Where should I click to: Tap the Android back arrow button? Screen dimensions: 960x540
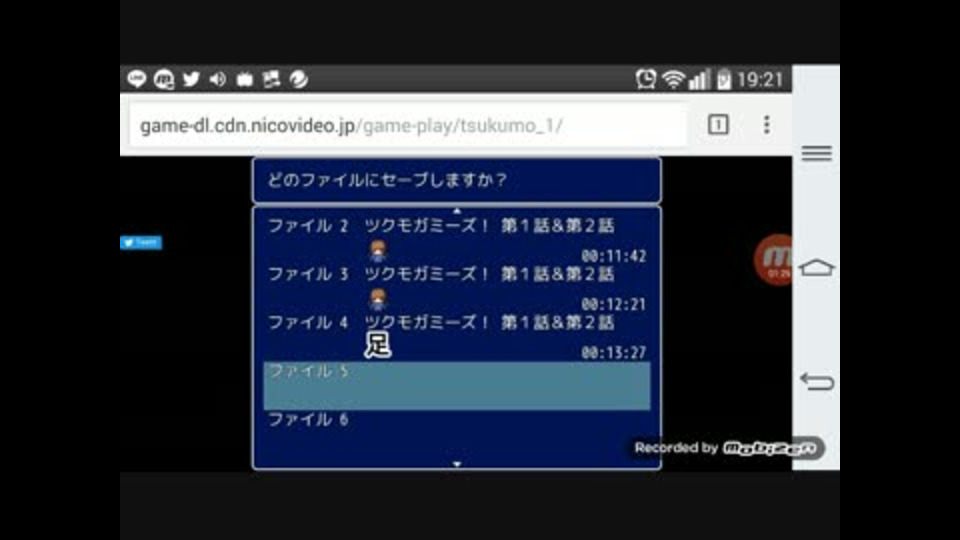pyautogui.click(x=817, y=381)
